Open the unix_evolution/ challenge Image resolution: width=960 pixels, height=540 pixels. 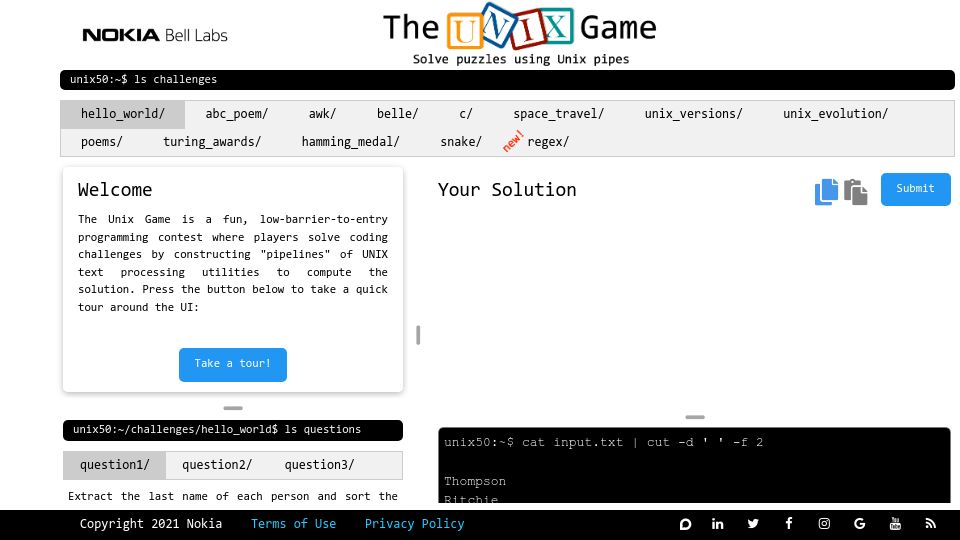835,114
